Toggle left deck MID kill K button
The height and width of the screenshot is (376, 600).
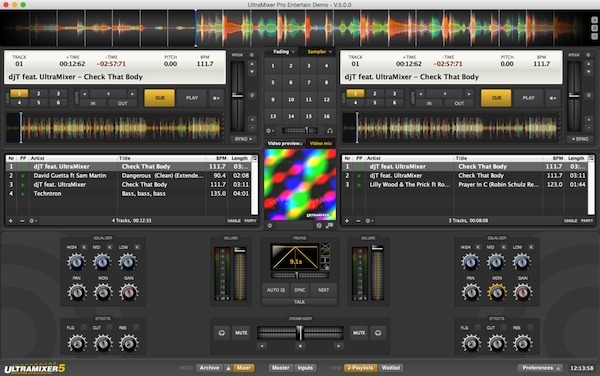point(110,247)
